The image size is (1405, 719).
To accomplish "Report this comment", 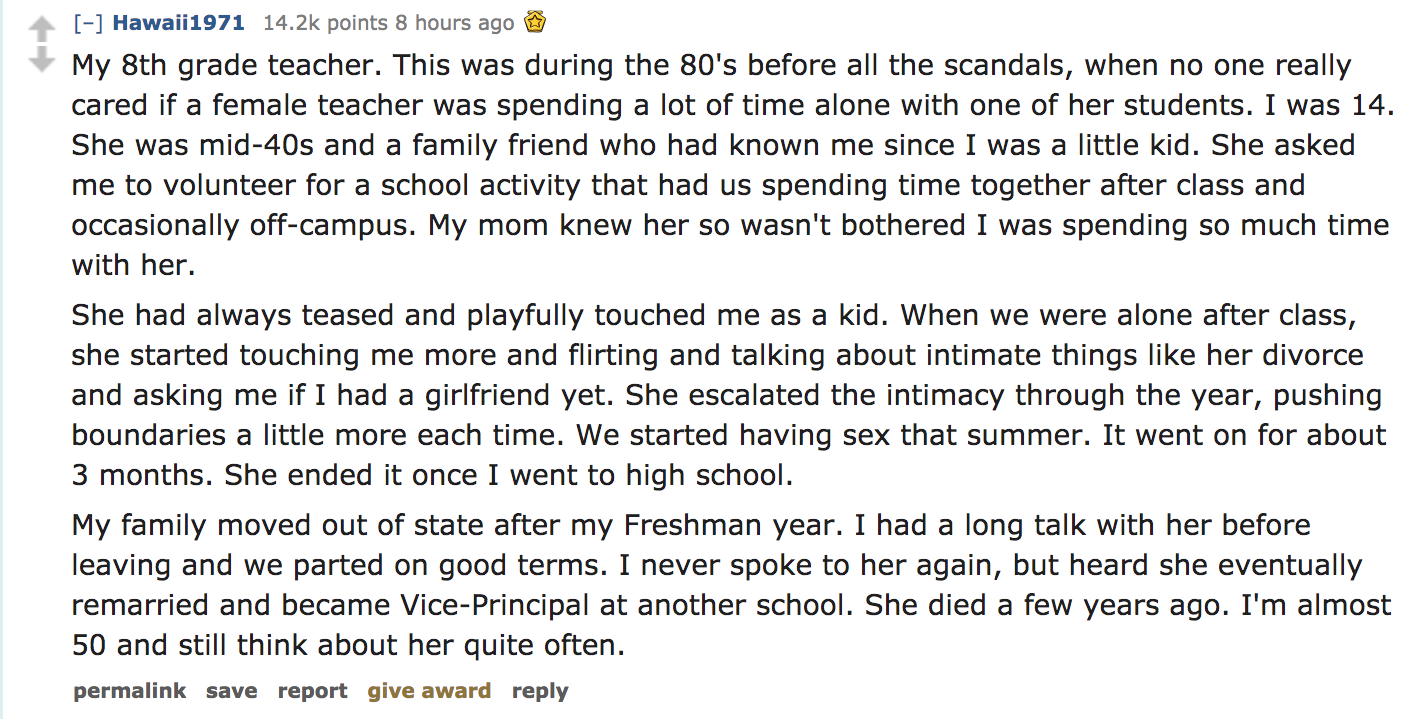I will coord(312,691).
